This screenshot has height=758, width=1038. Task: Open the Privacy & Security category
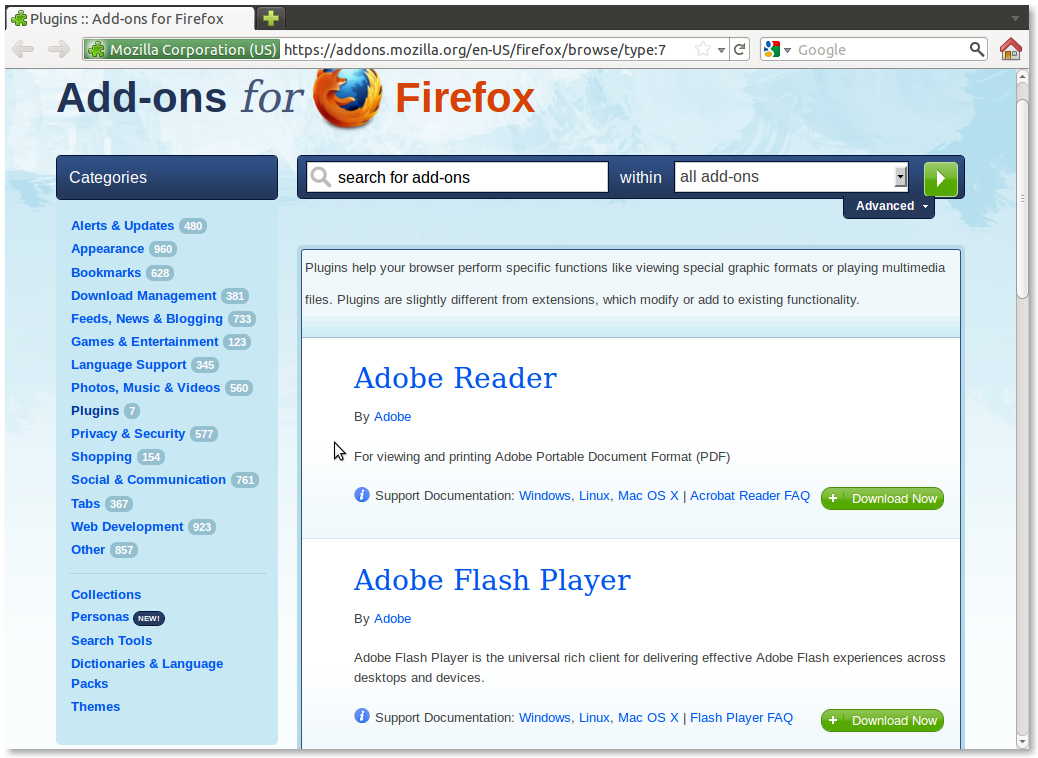[x=128, y=434]
